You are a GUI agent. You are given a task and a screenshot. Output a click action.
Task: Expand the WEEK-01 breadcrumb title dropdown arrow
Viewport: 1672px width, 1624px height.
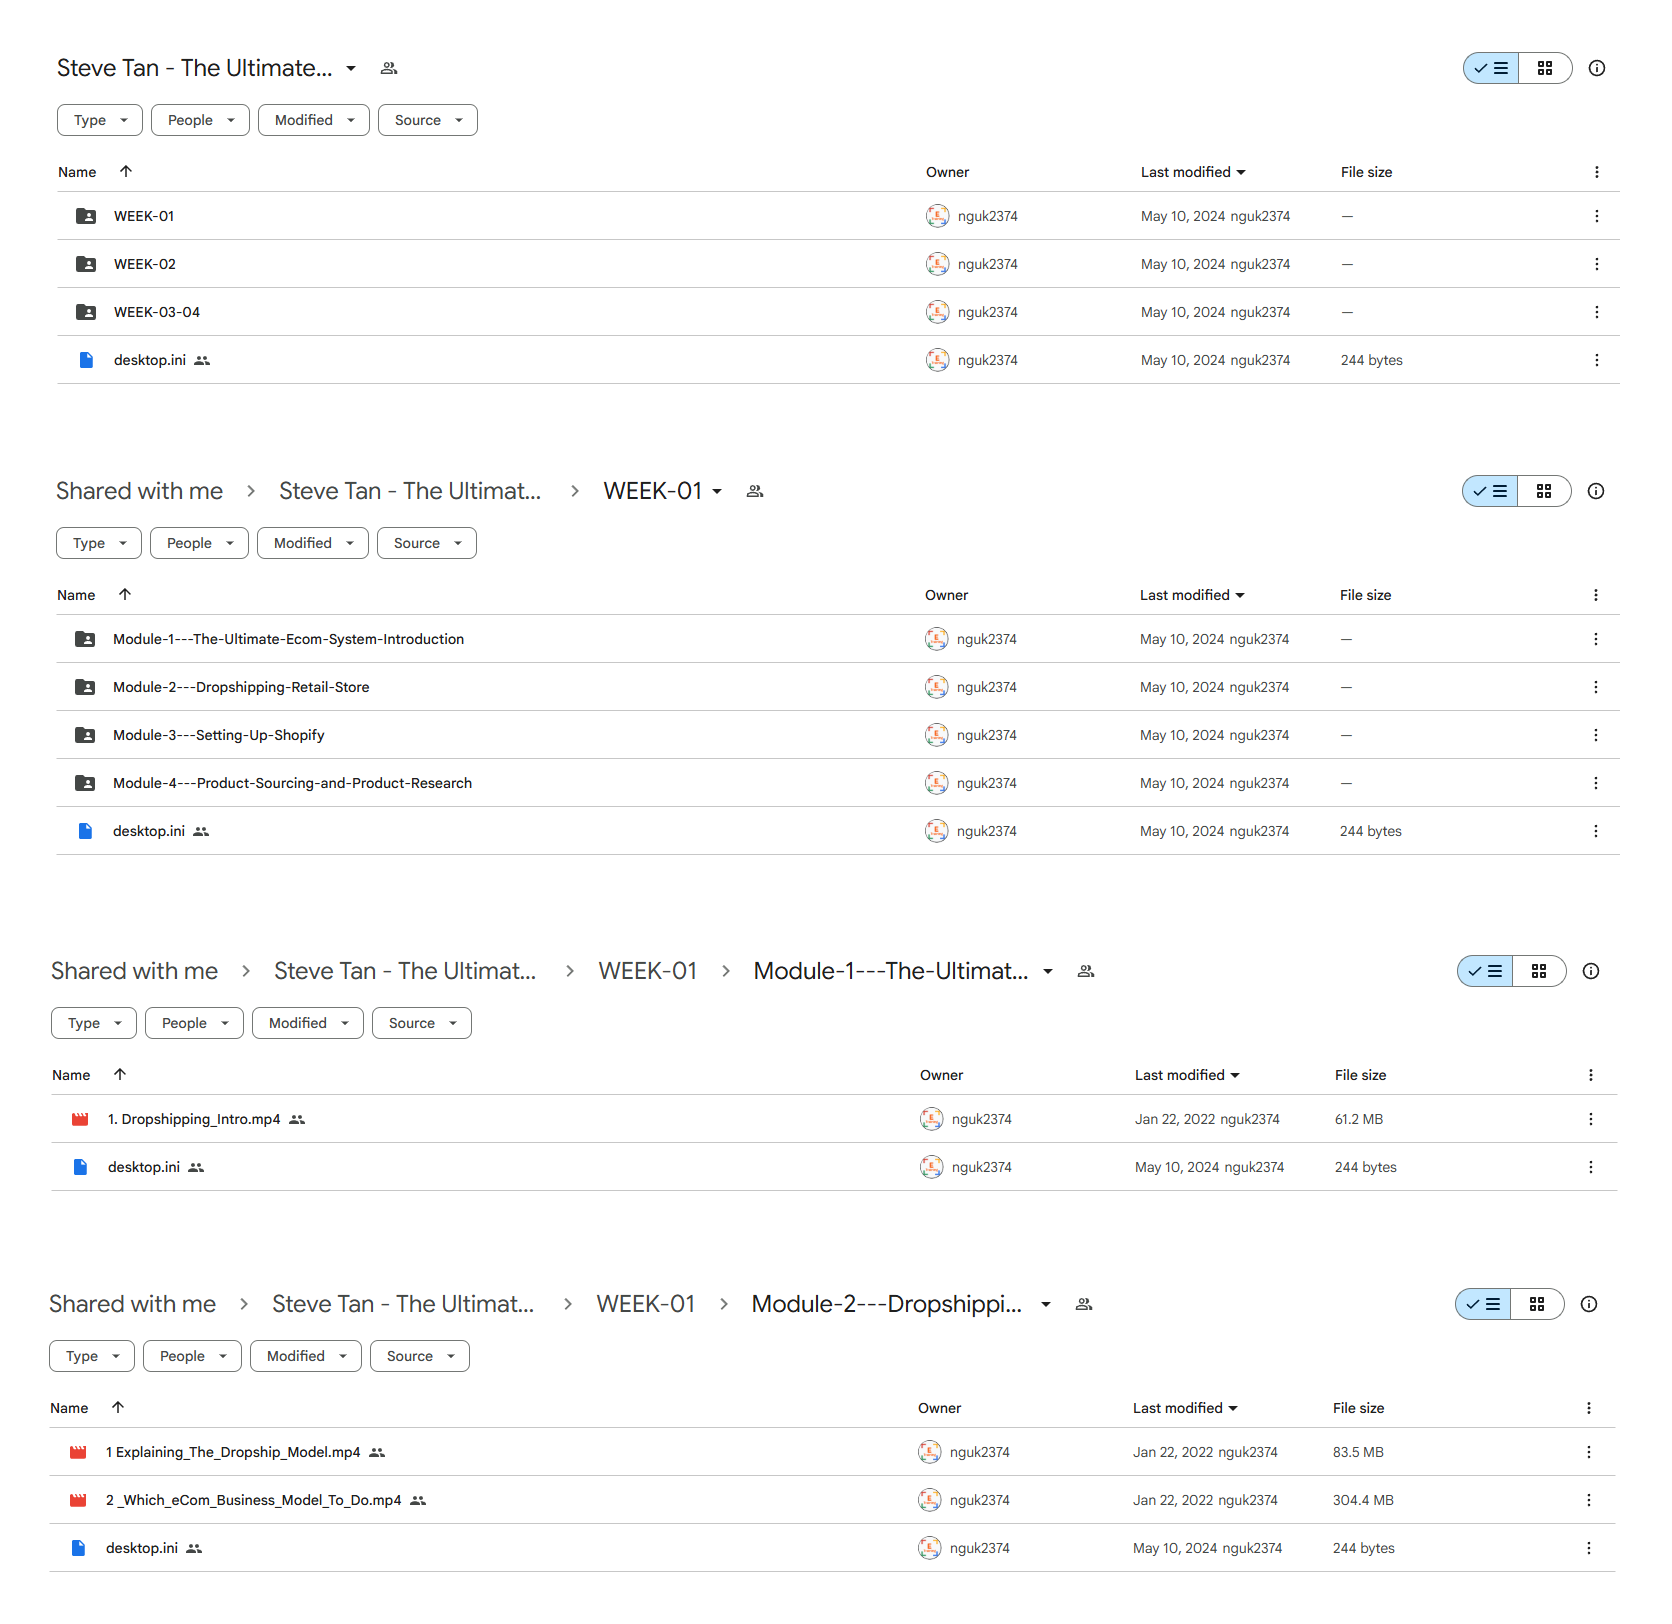pos(717,491)
